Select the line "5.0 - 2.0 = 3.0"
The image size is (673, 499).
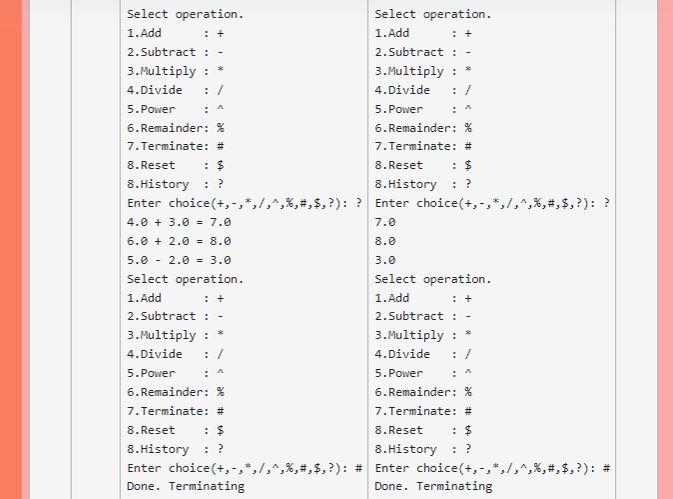point(179,260)
